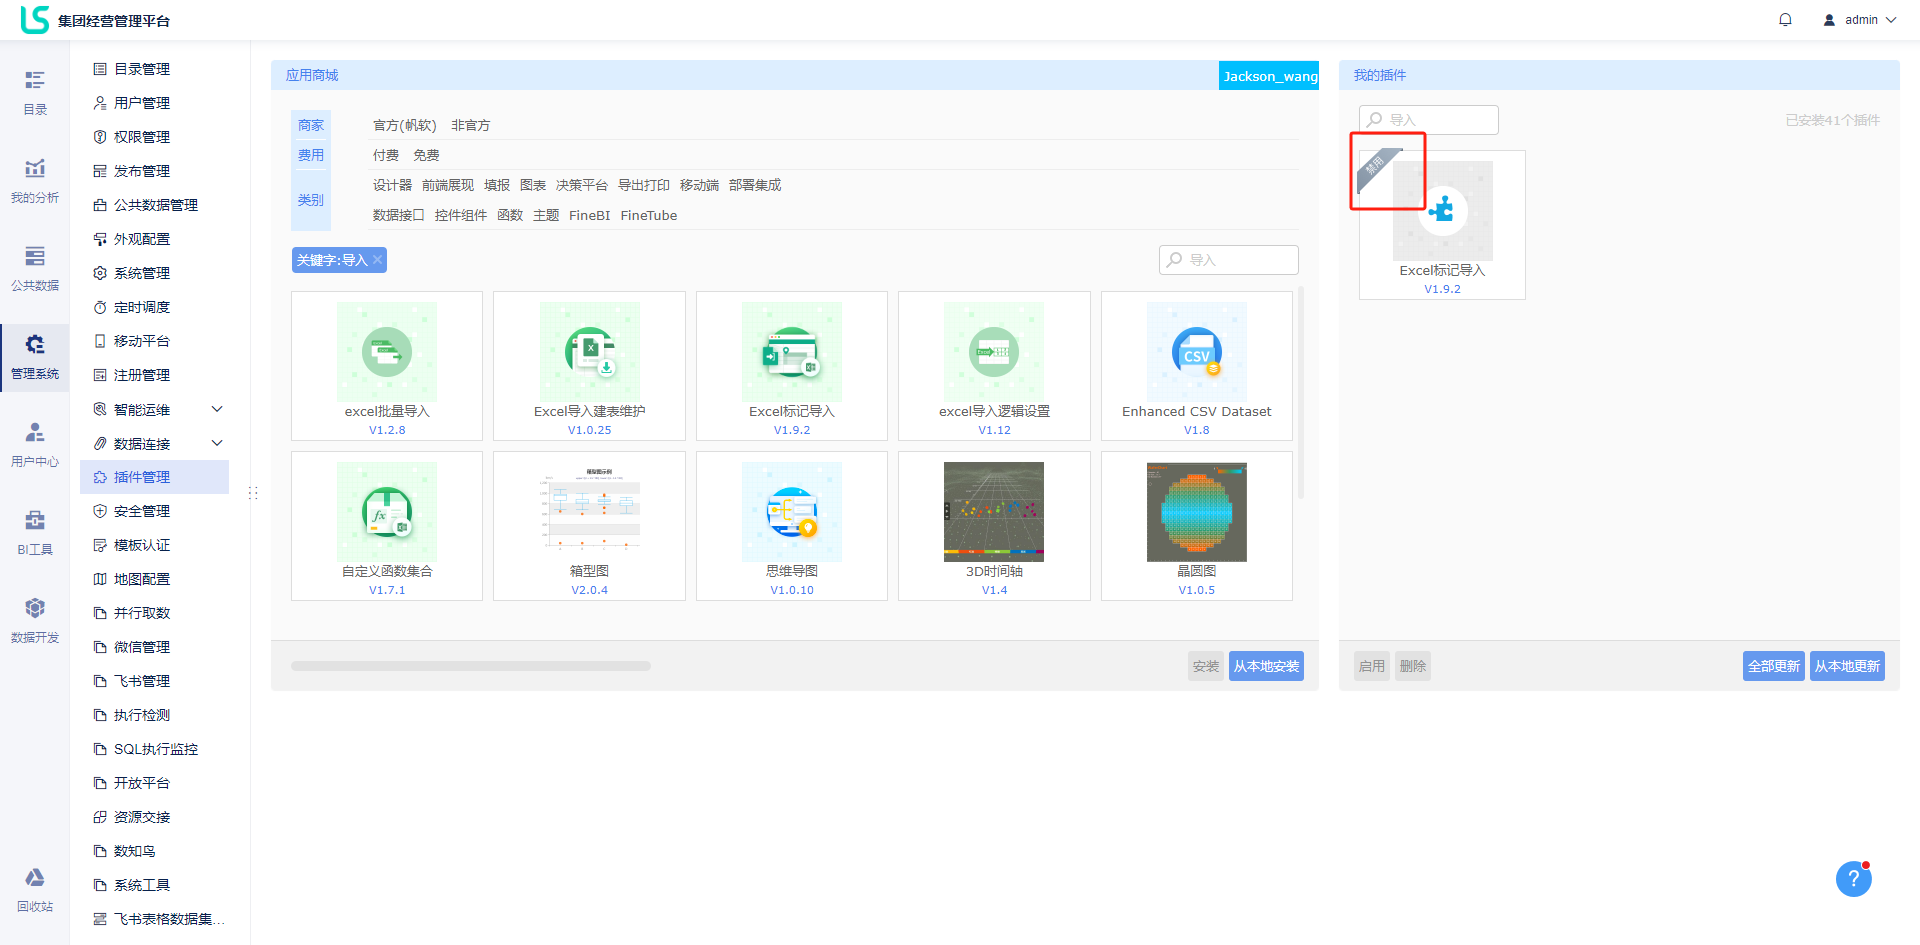Filter merchants by 非官方
Screen dimensions: 1920x945
click(471, 125)
